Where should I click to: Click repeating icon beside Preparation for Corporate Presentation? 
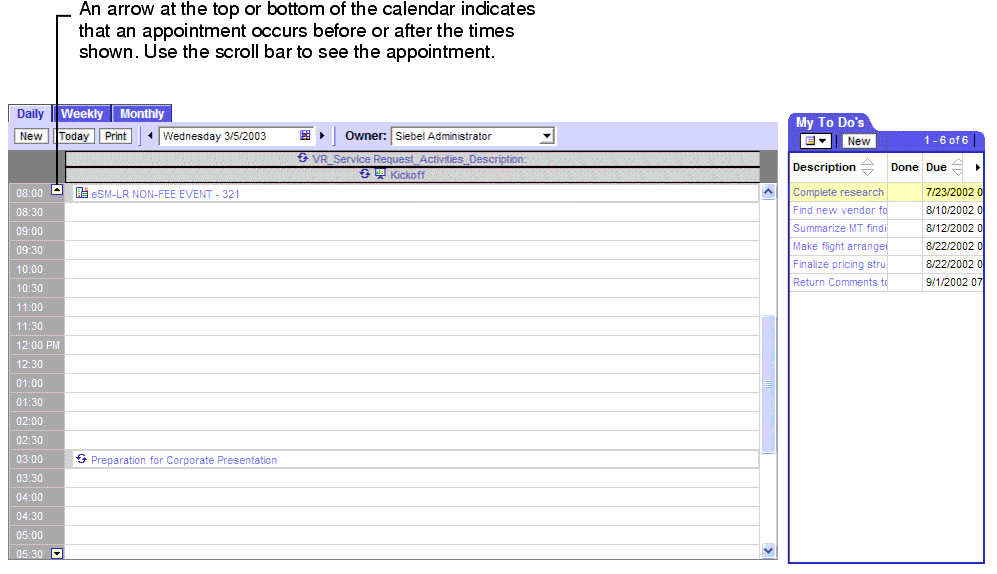(x=81, y=458)
